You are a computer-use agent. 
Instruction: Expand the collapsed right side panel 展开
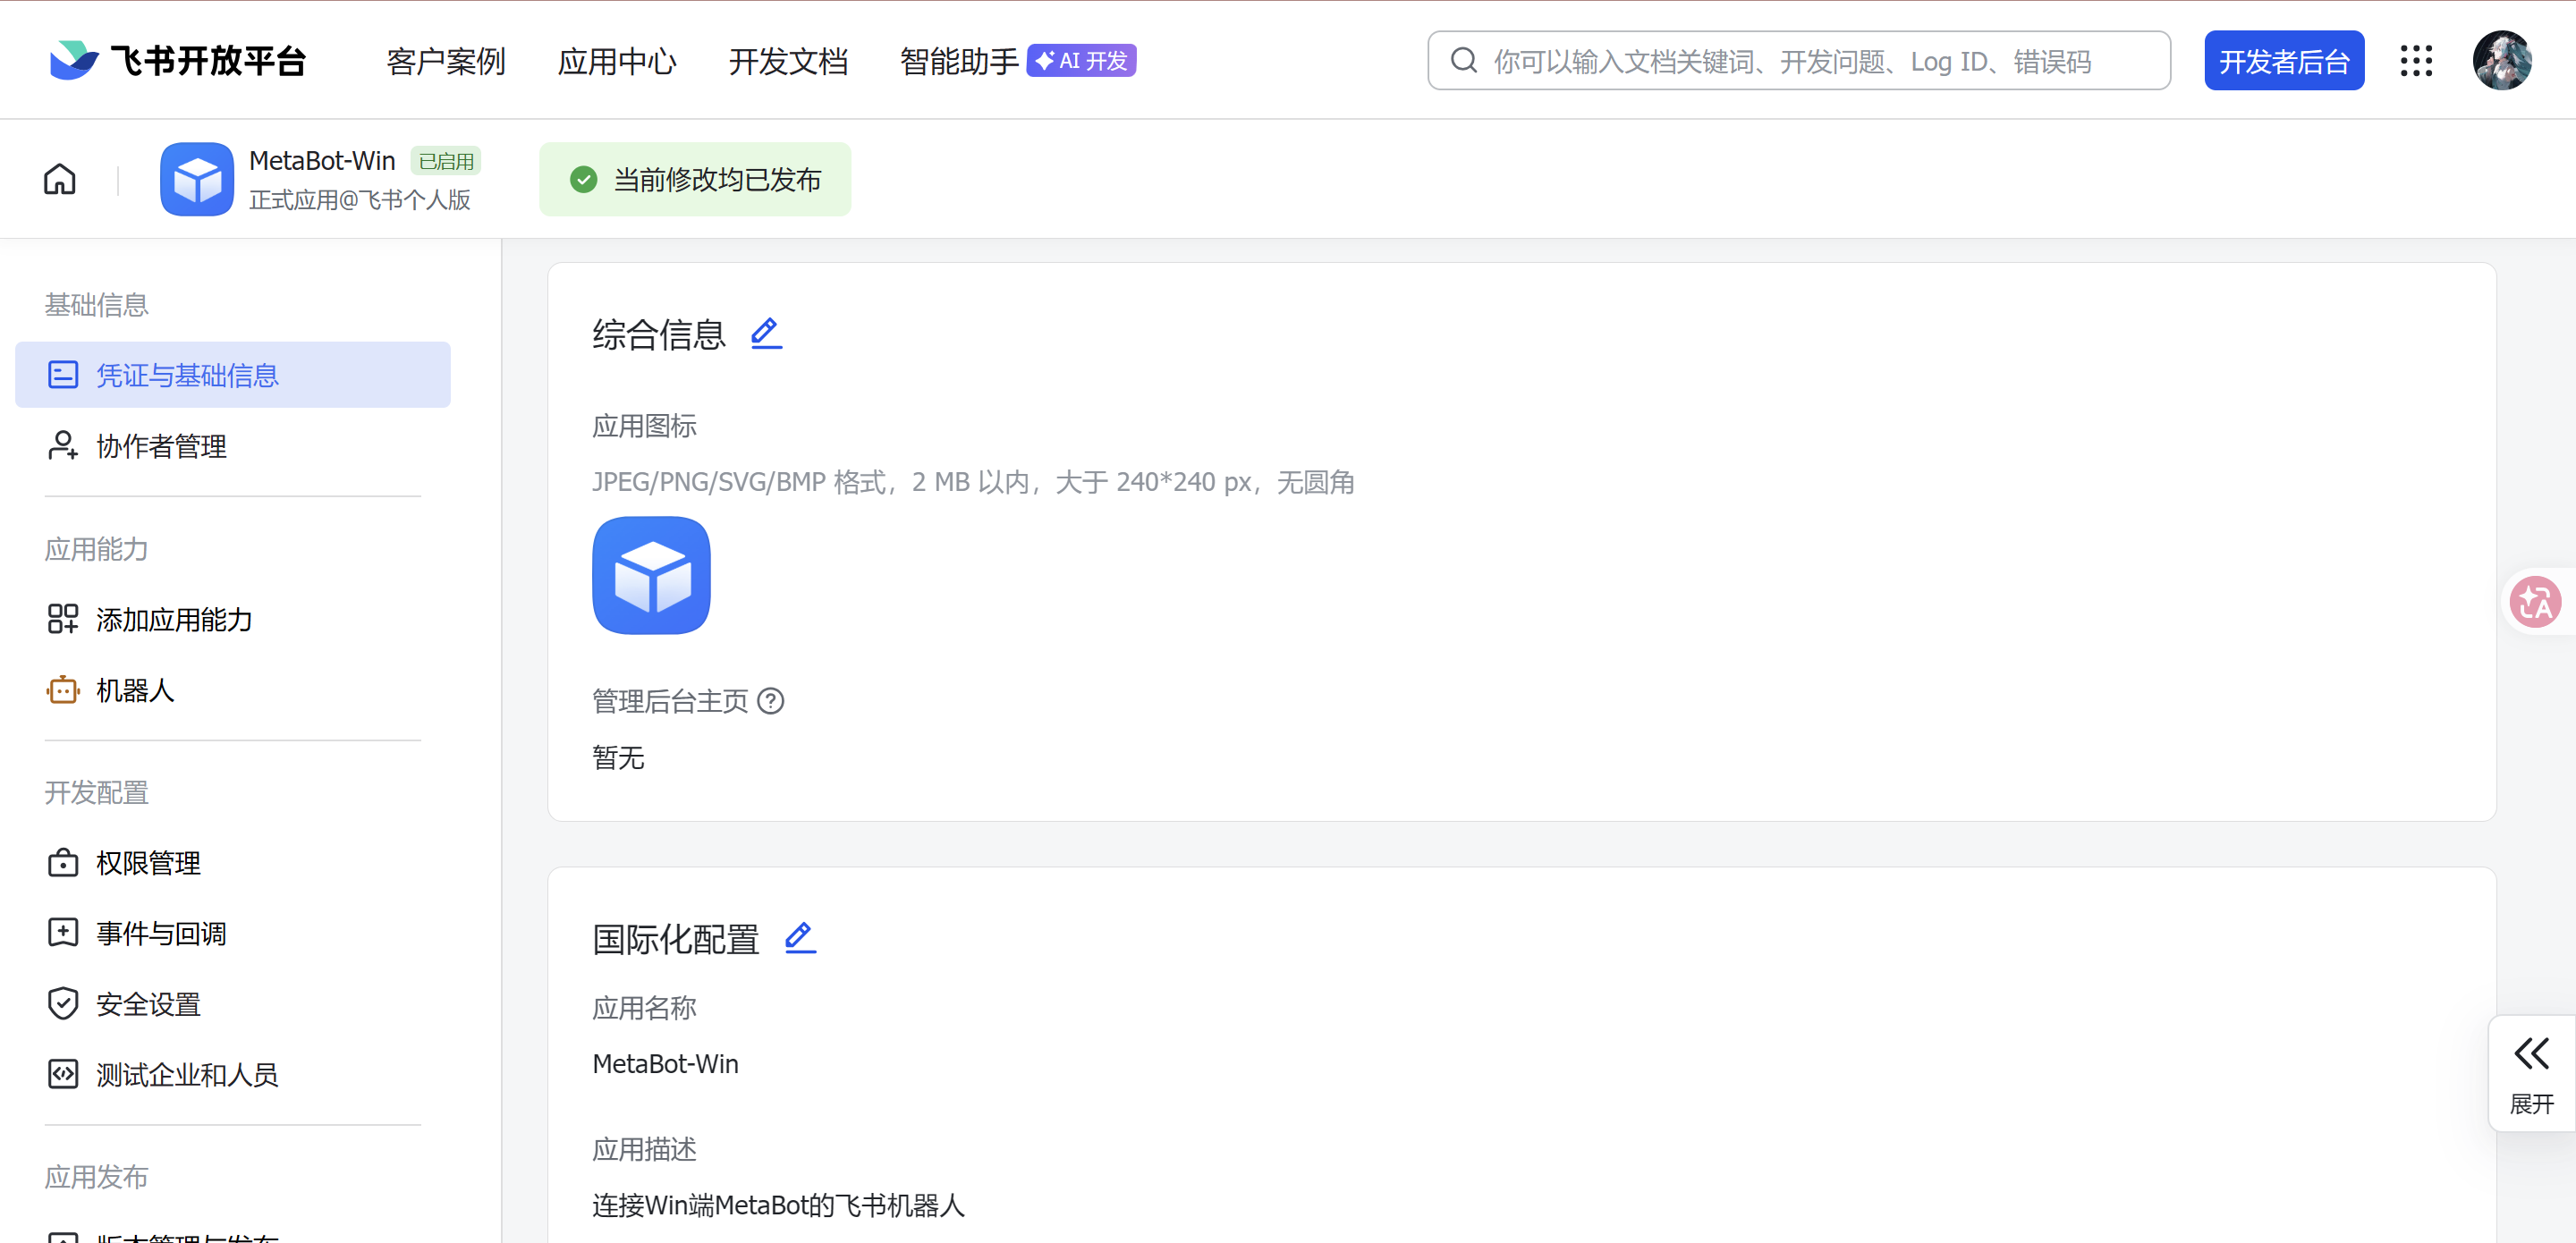(x=2531, y=1073)
